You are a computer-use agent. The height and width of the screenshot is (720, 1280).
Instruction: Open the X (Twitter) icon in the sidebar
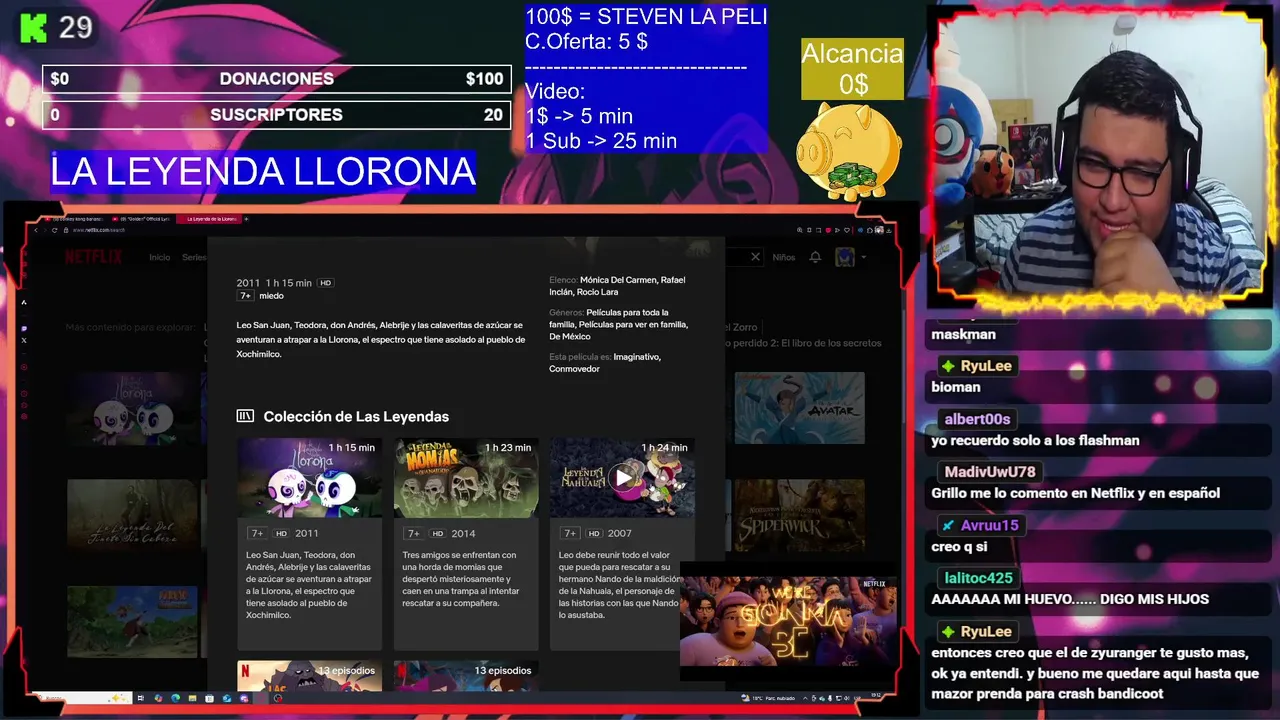click(24, 341)
